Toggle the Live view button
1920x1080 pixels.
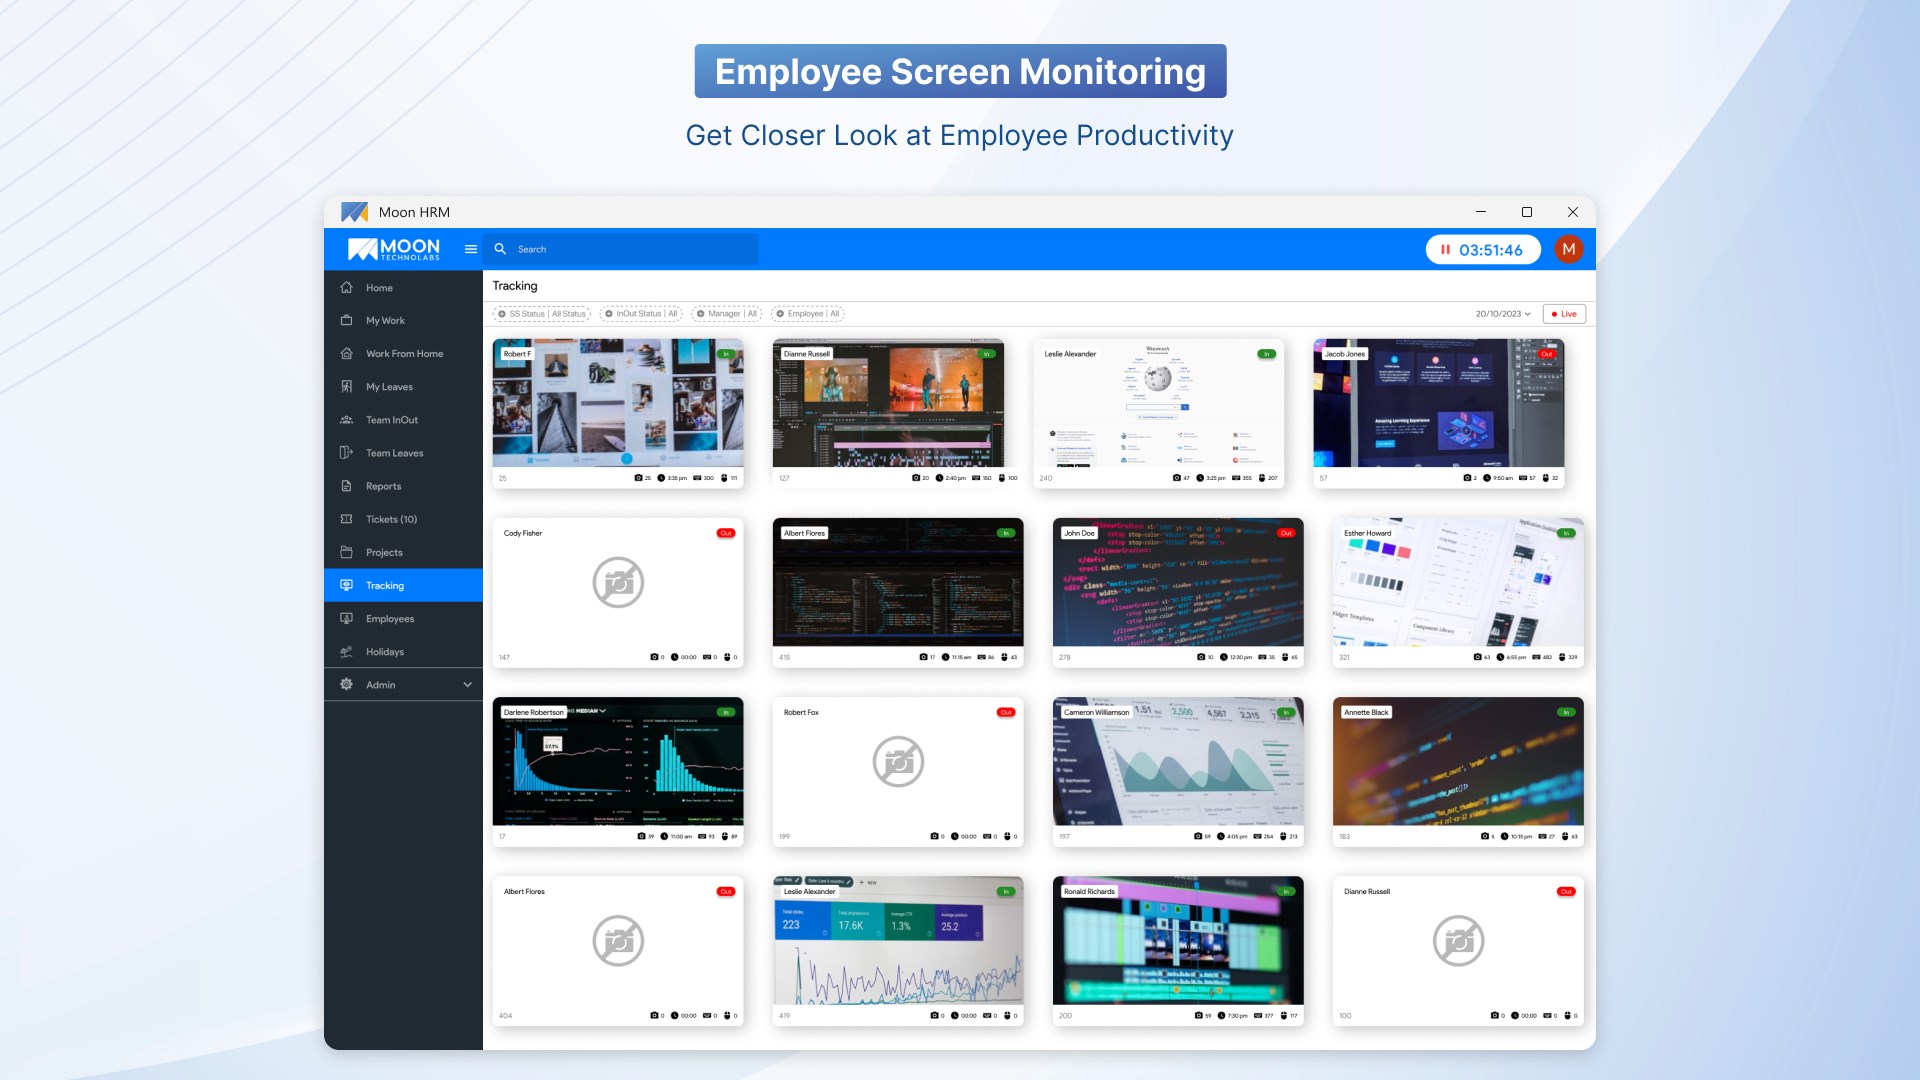point(1563,314)
